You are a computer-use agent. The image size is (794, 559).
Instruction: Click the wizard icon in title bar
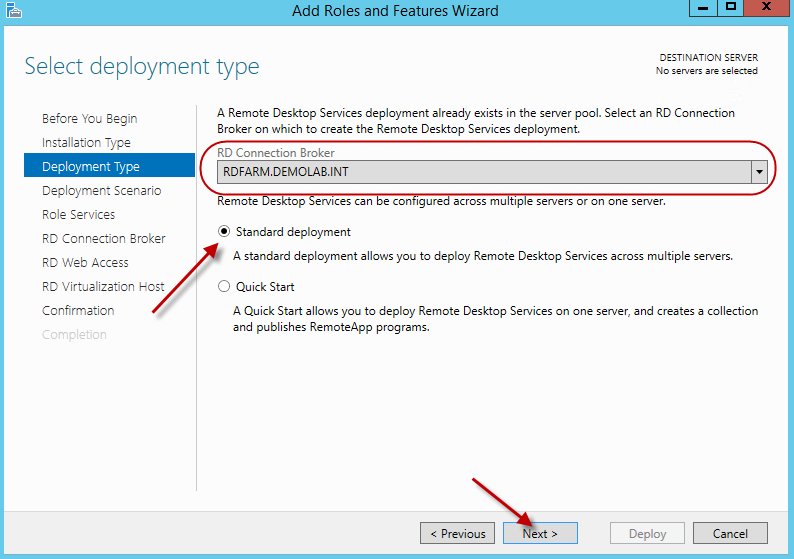tap(14, 11)
